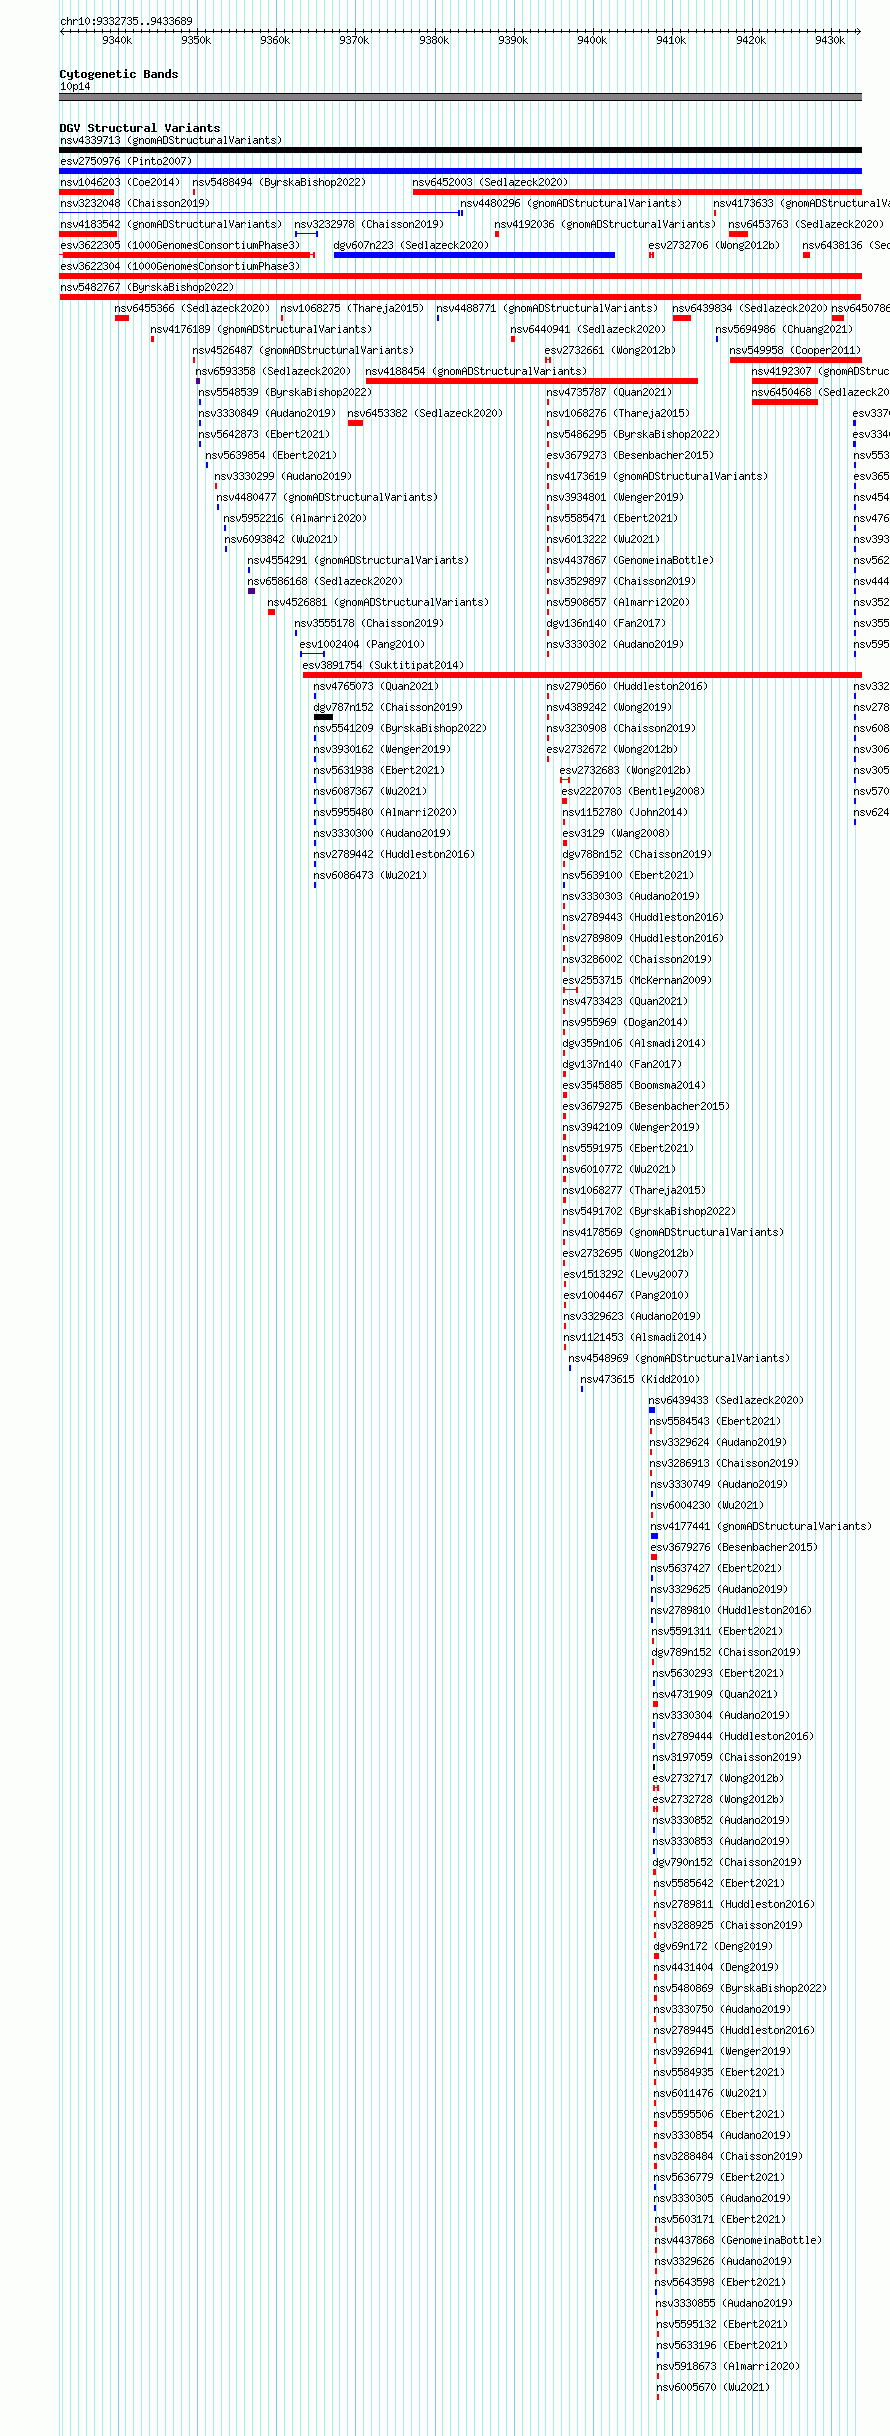Image resolution: width=890 pixels, height=2436 pixels.
Task: Open nsv5488494 (ByrskaBishop2022) entry
Action: (279, 182)
